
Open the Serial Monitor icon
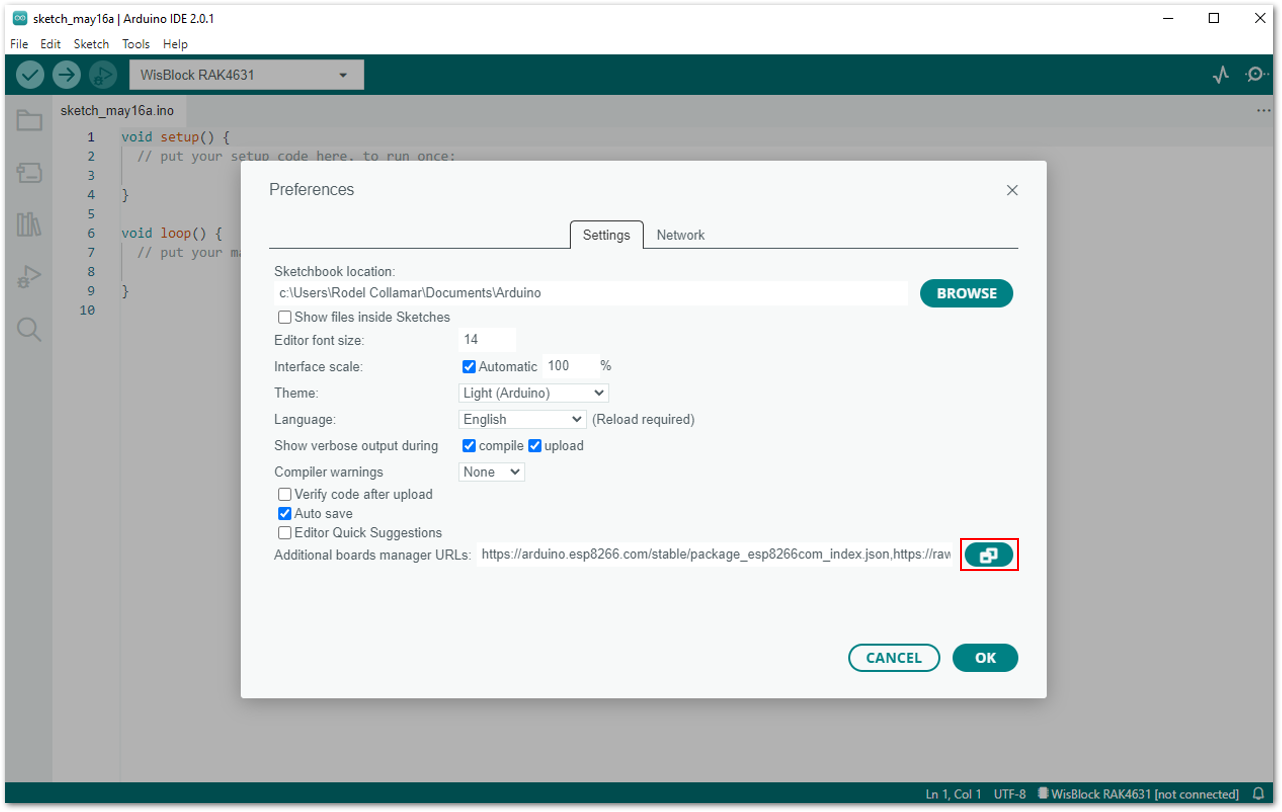1256,74
